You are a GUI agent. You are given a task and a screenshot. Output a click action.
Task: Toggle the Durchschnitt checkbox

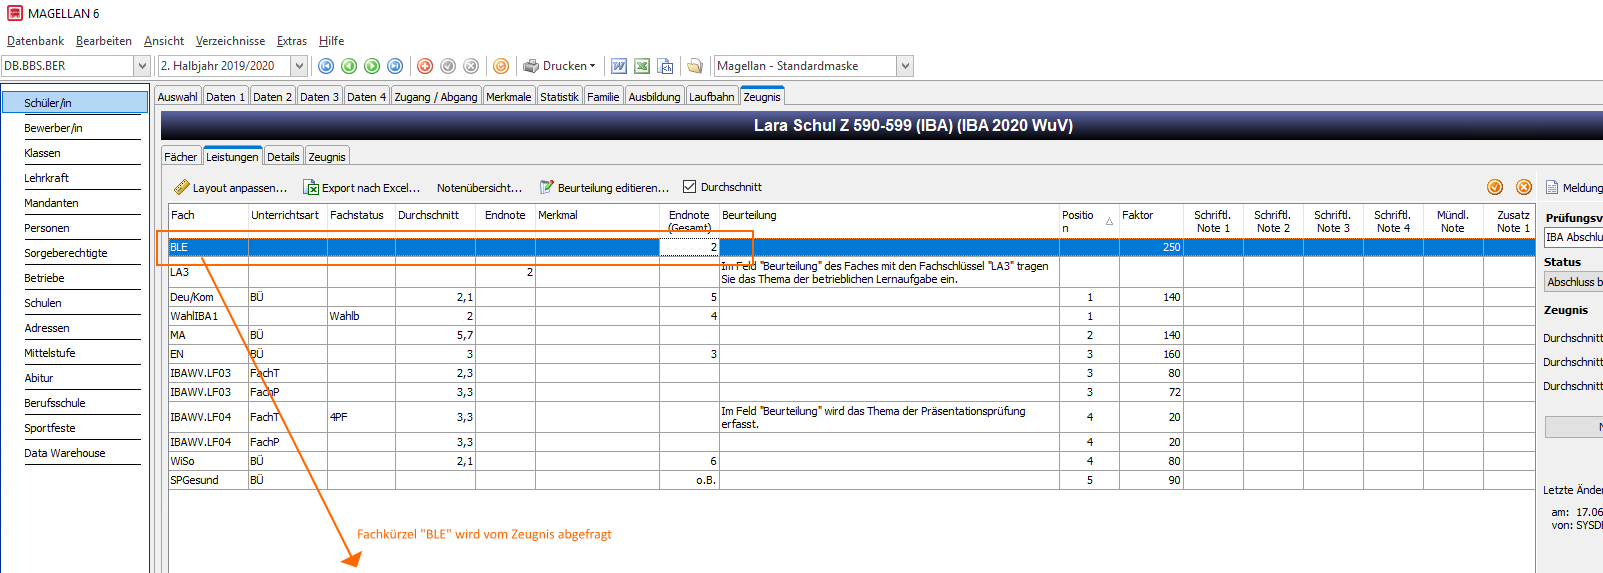point(689,186)
